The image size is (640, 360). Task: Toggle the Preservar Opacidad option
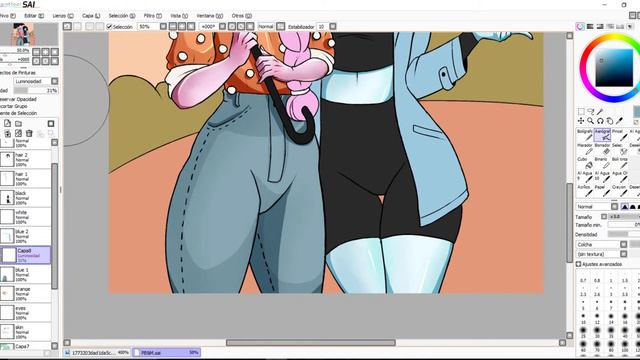(17, 99)
